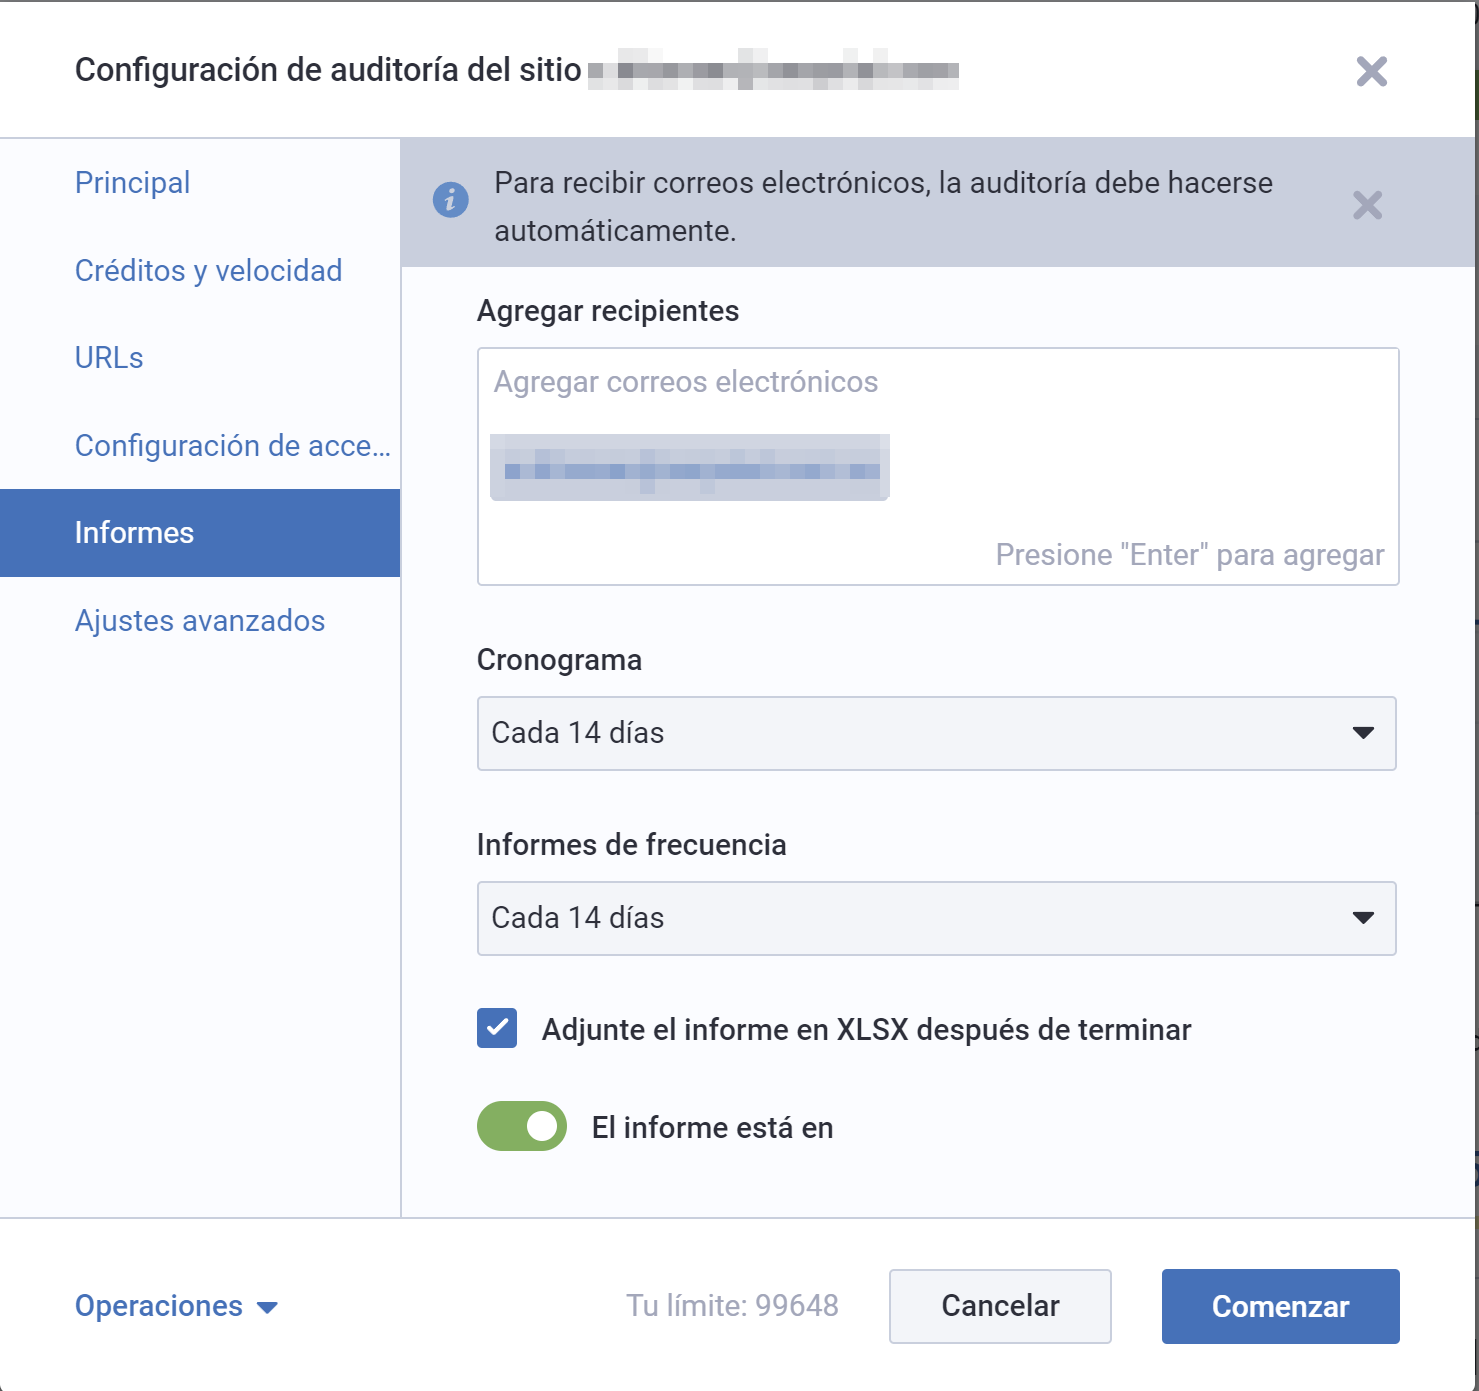Close the site audit settings dialog

pos(1371,71)
